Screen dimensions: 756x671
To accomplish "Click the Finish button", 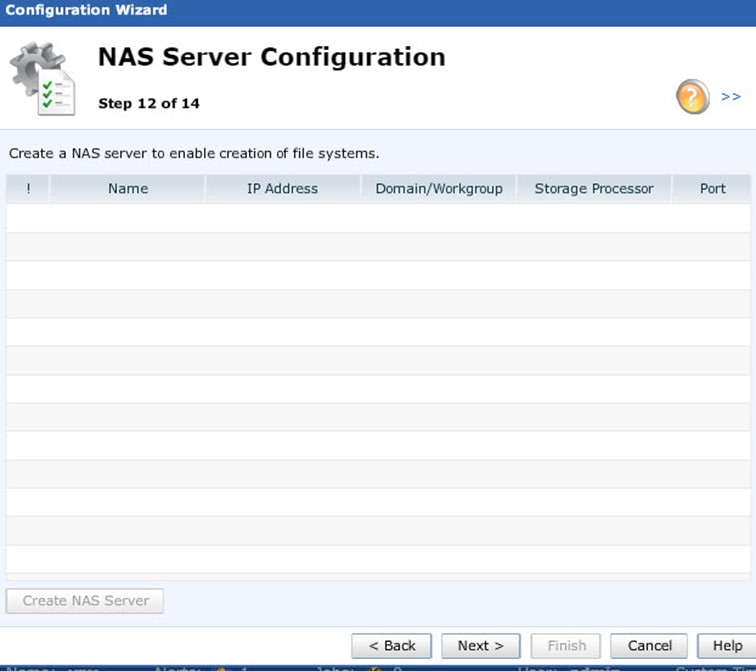I will point(566,645).
